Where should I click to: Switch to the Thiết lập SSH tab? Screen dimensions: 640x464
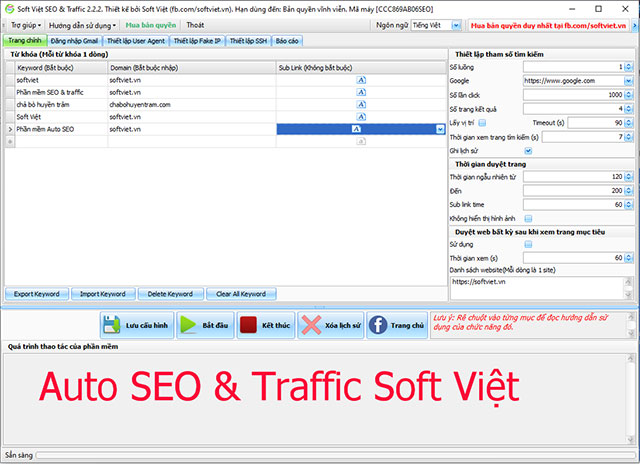point(248,41)
